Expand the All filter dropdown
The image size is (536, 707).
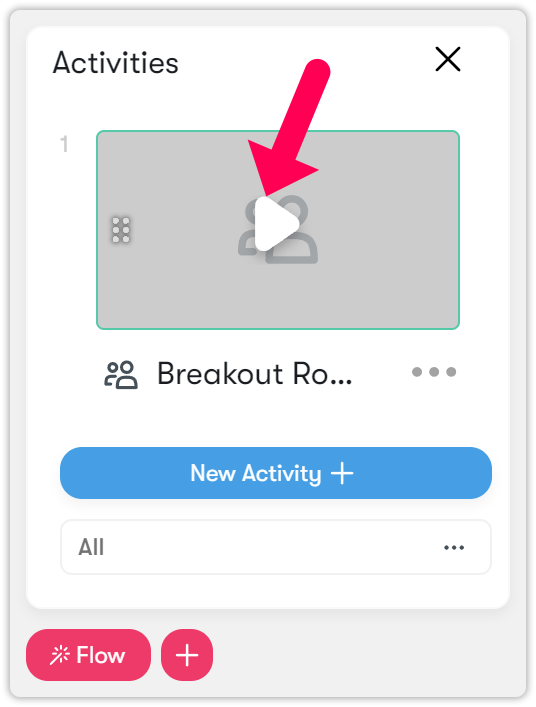tap(276, 547)
